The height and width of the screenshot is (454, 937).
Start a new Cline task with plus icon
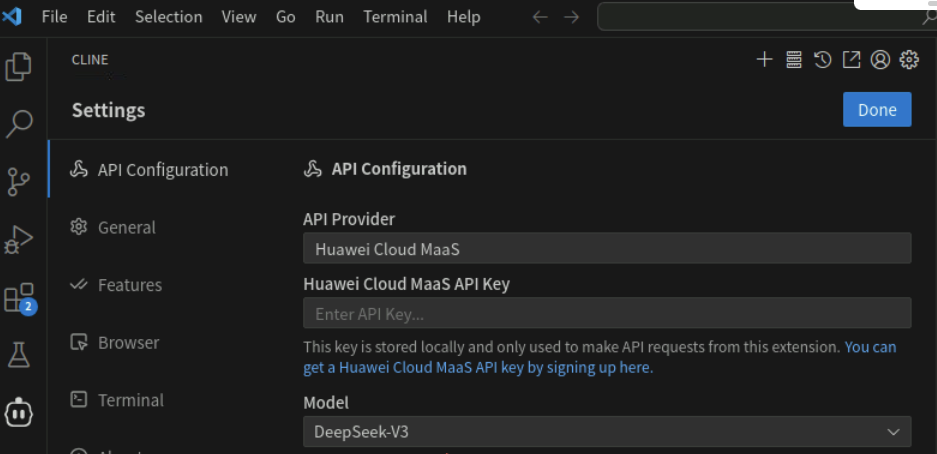pos(764,60)
